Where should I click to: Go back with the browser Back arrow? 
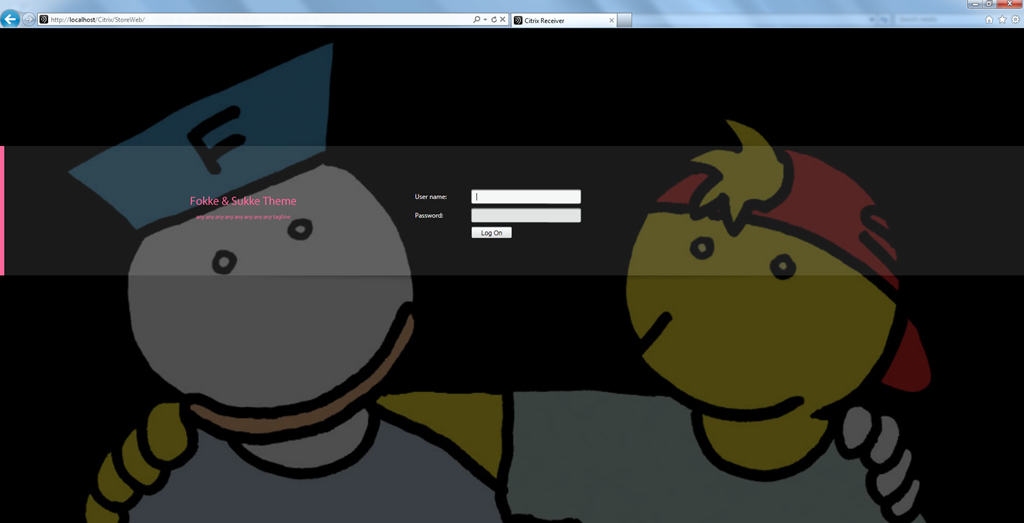(10, 19)
